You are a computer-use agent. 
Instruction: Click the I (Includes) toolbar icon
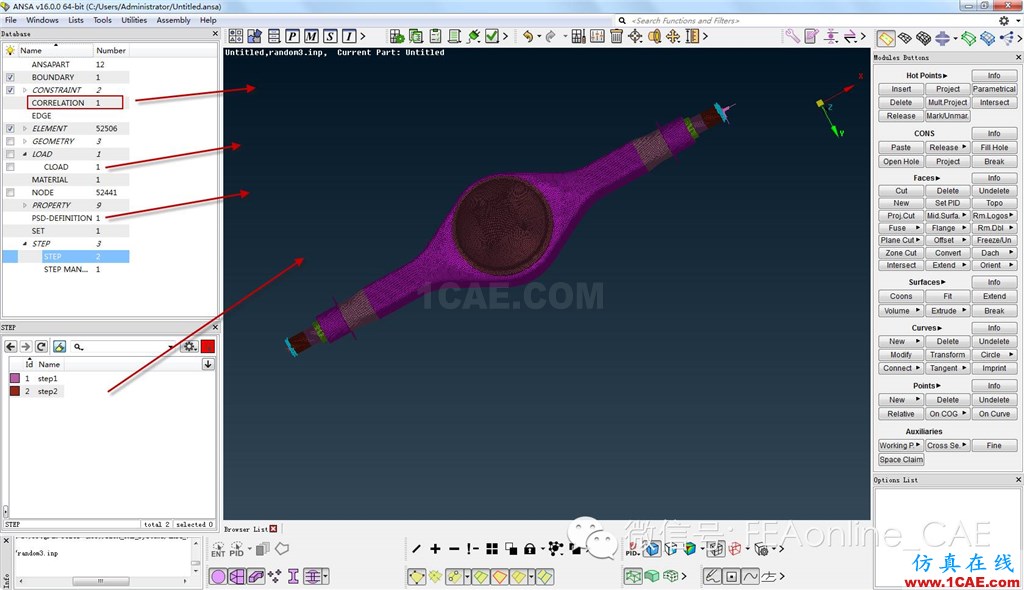coord(349,37)
